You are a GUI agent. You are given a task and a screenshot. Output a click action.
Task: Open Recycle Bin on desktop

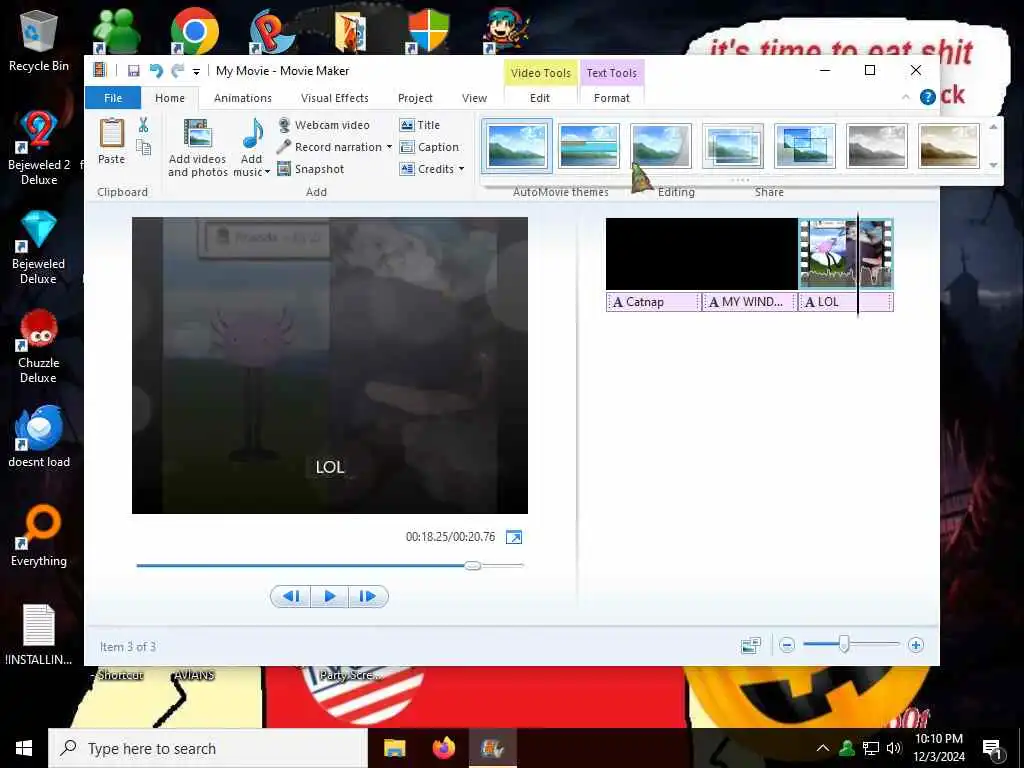(x=39, y=40)
